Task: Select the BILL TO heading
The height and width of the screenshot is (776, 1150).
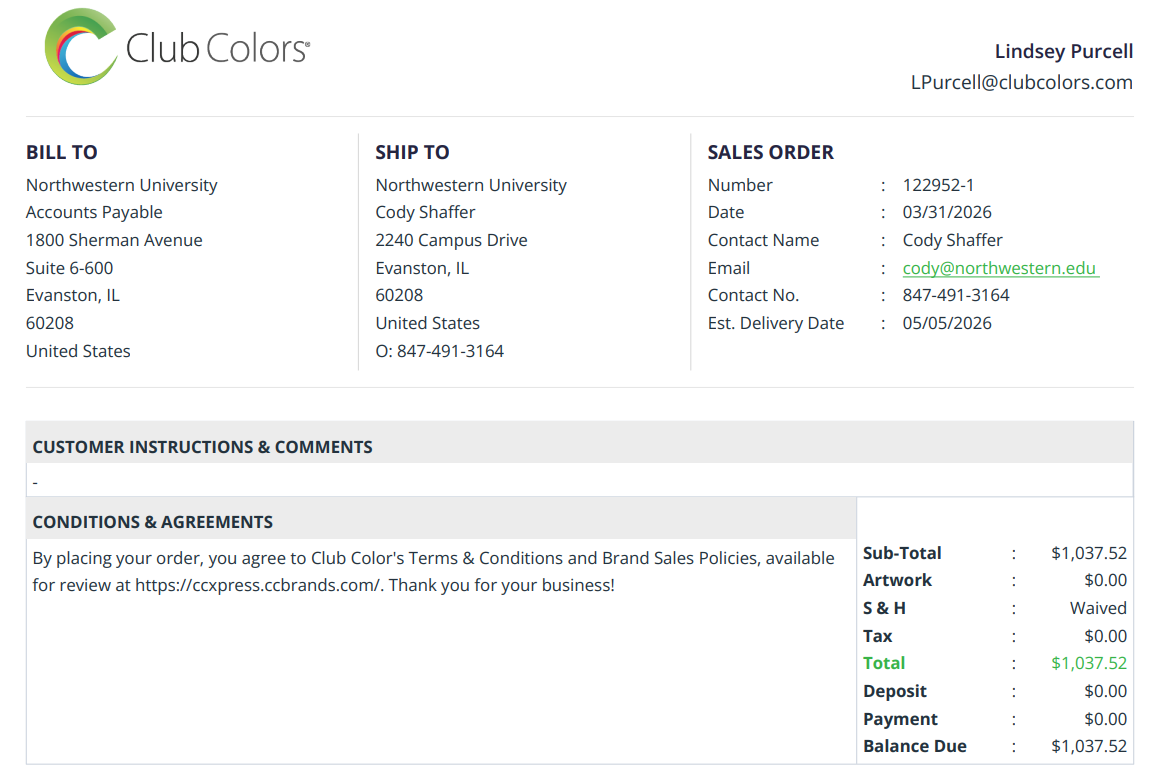Action: tap(62, 152)
